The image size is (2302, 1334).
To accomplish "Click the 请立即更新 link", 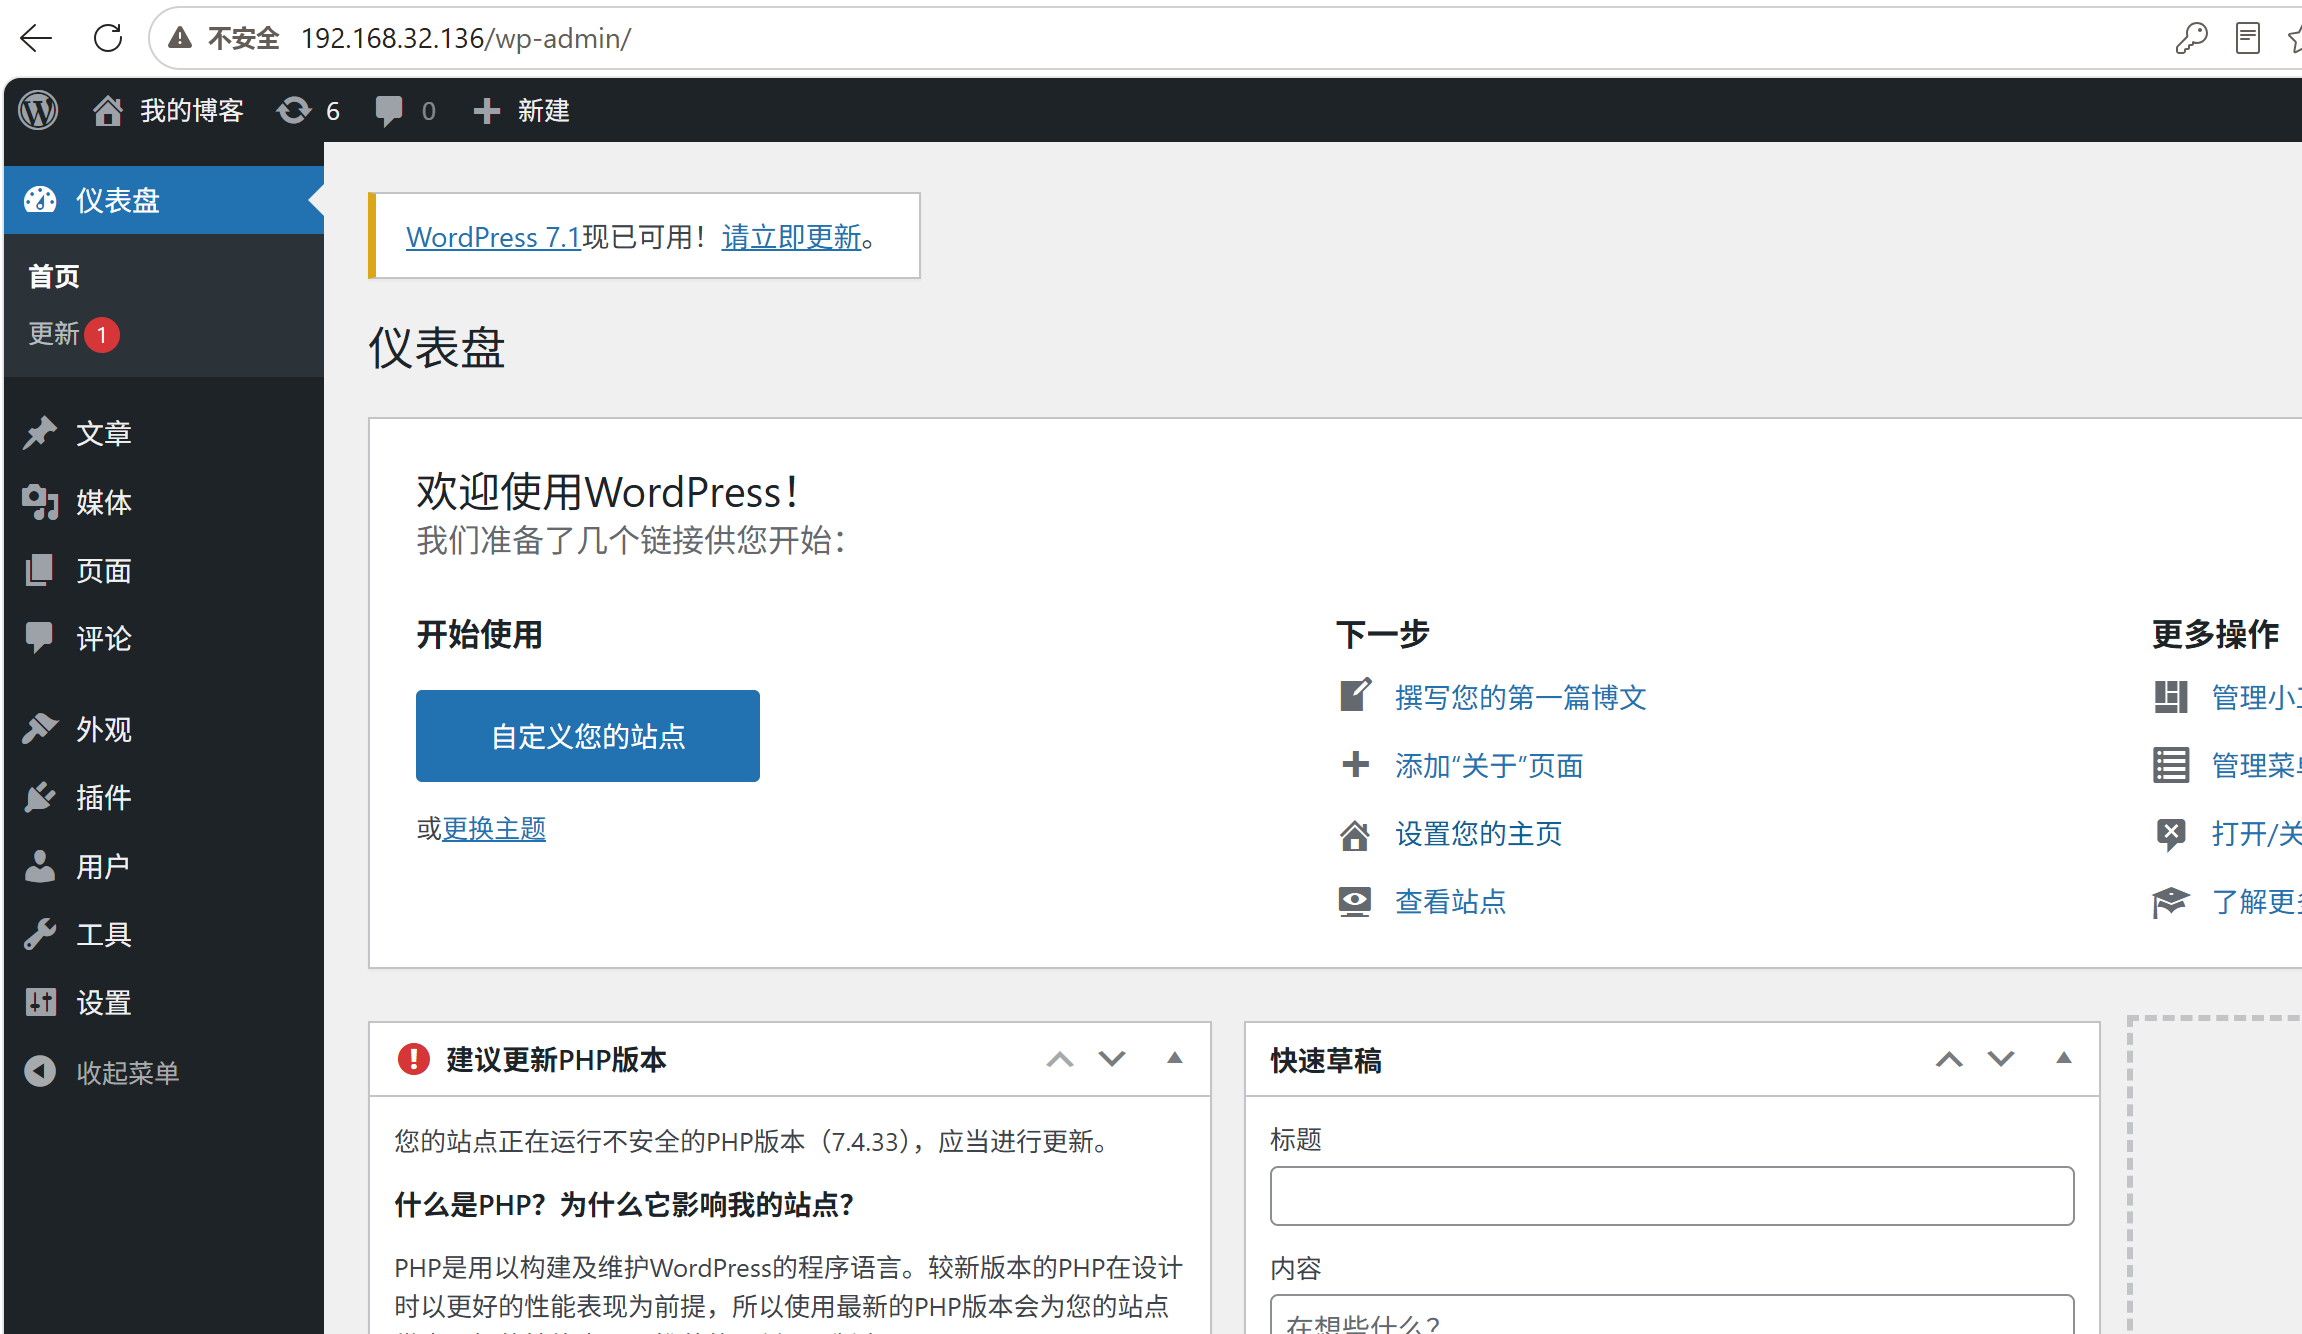I will pyautogui.click(x=791, y=237).
